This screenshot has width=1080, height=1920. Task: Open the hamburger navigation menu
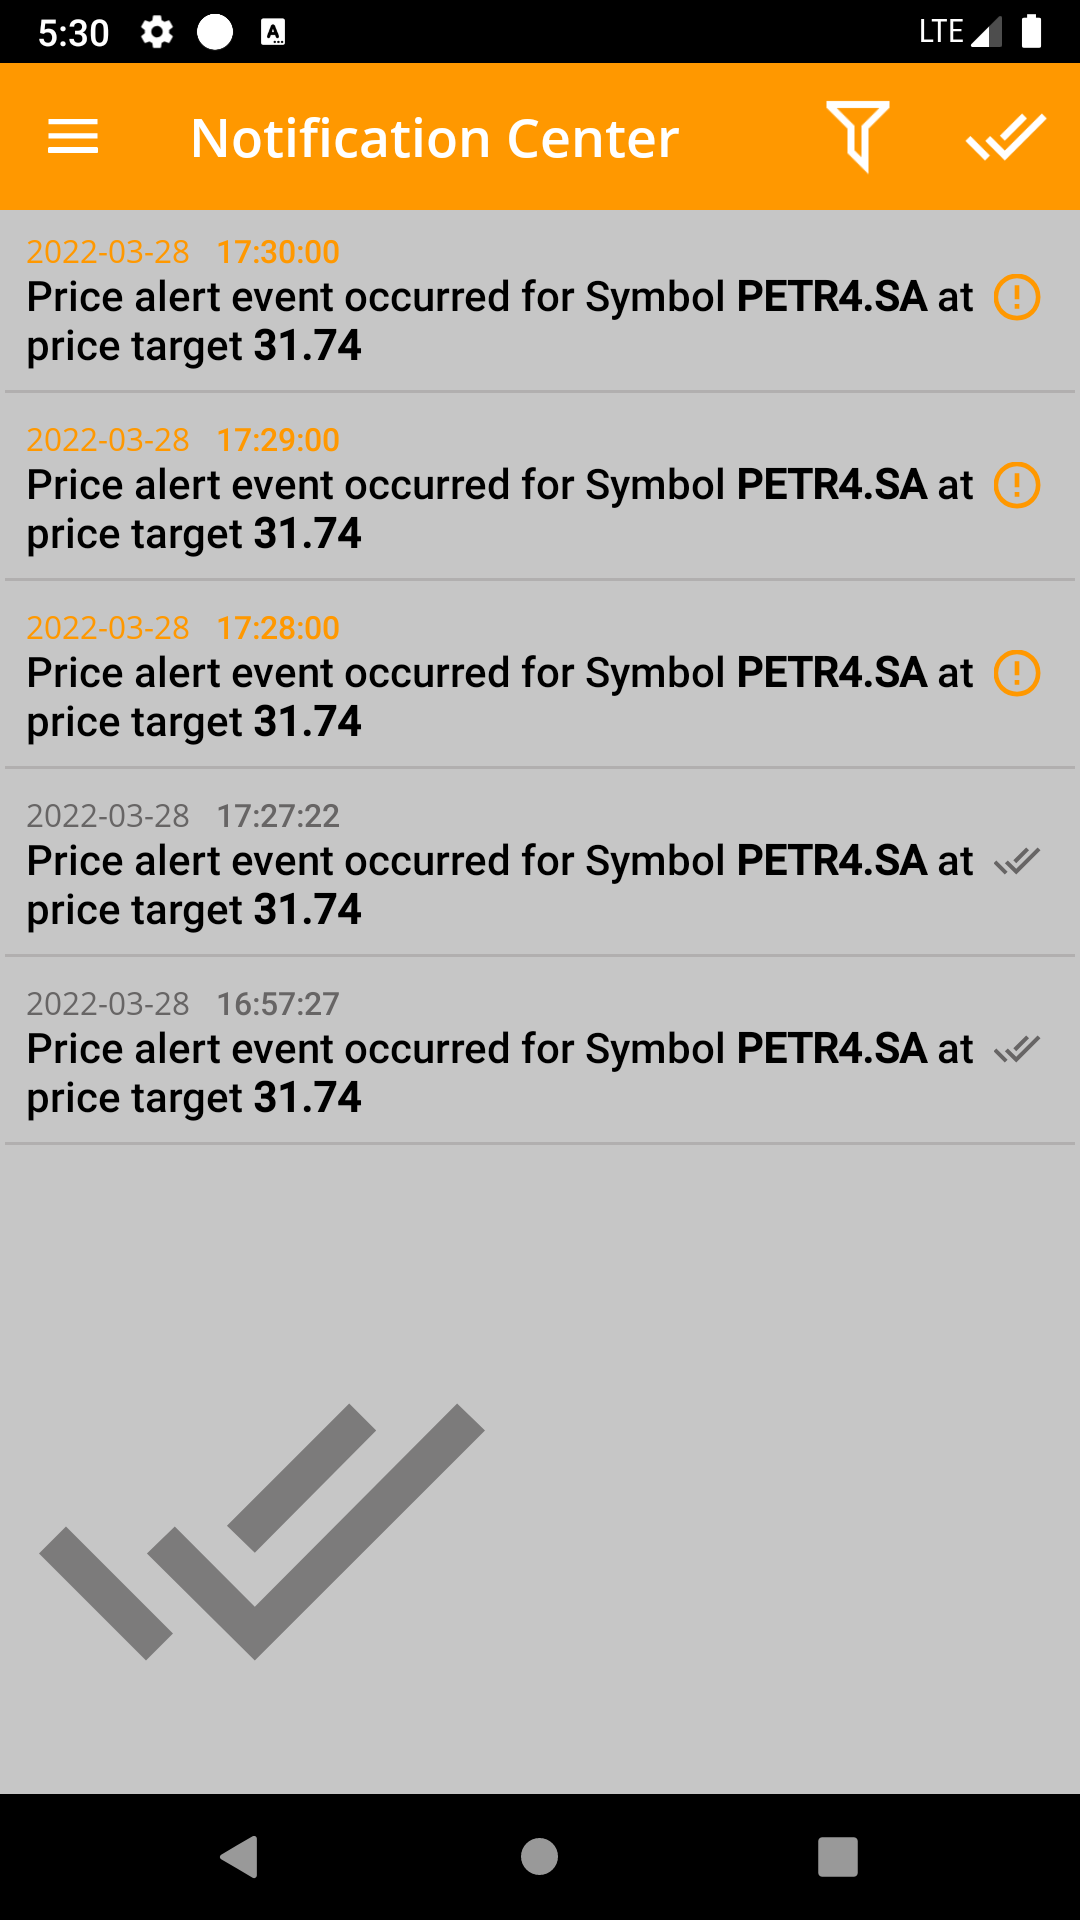73,137
